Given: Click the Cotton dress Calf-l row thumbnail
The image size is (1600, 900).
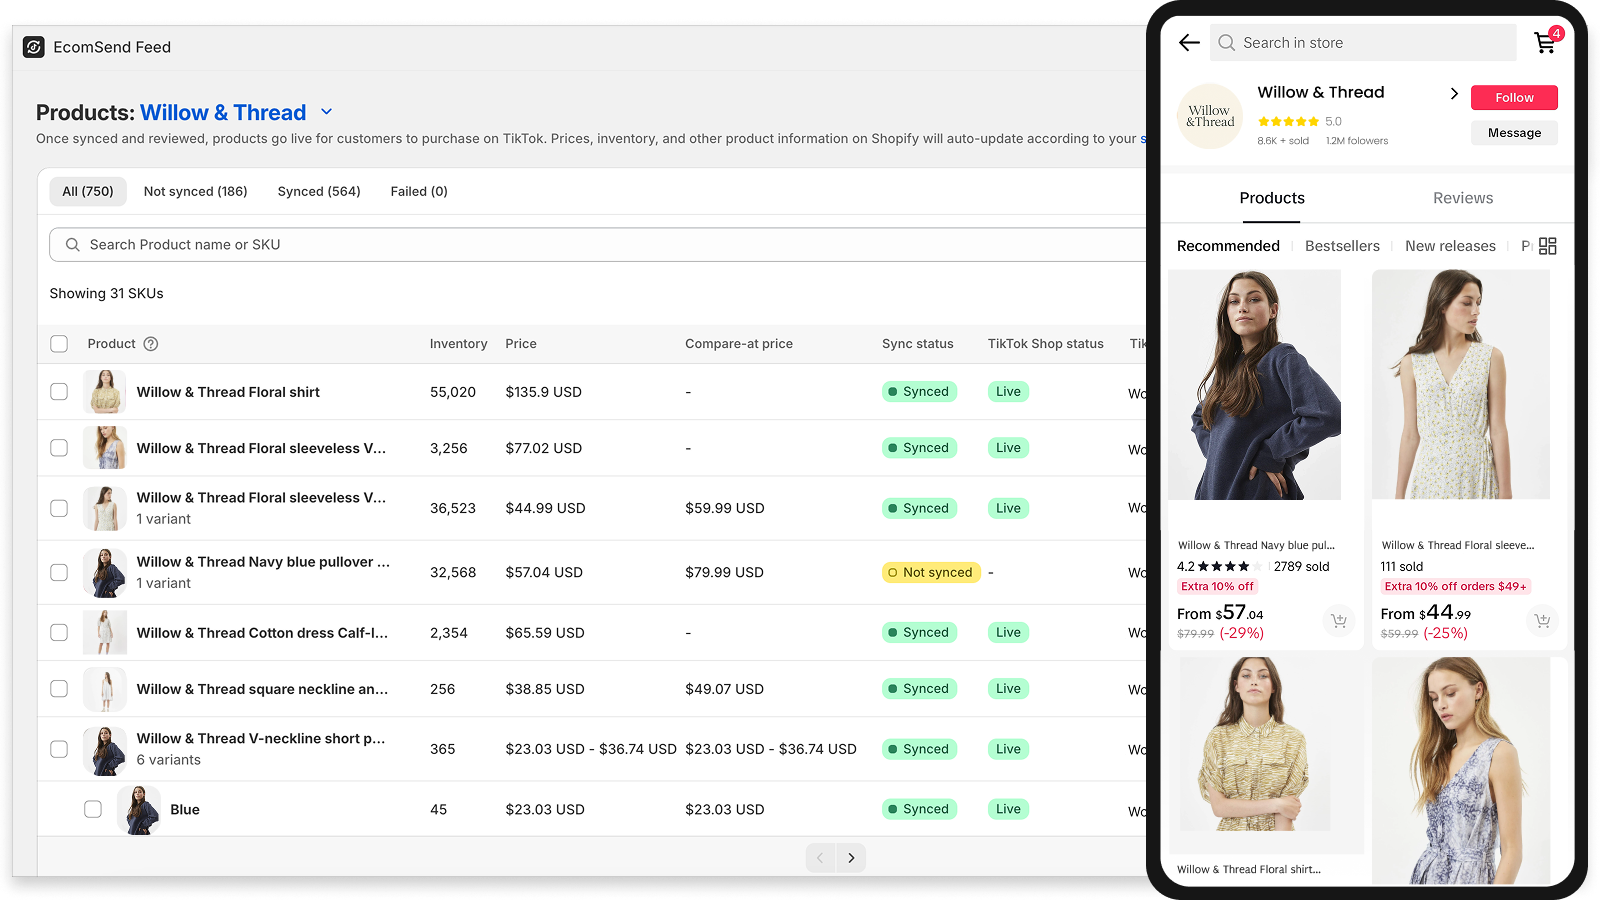Looking at the screenshot, I should click(x=105, y=633).
